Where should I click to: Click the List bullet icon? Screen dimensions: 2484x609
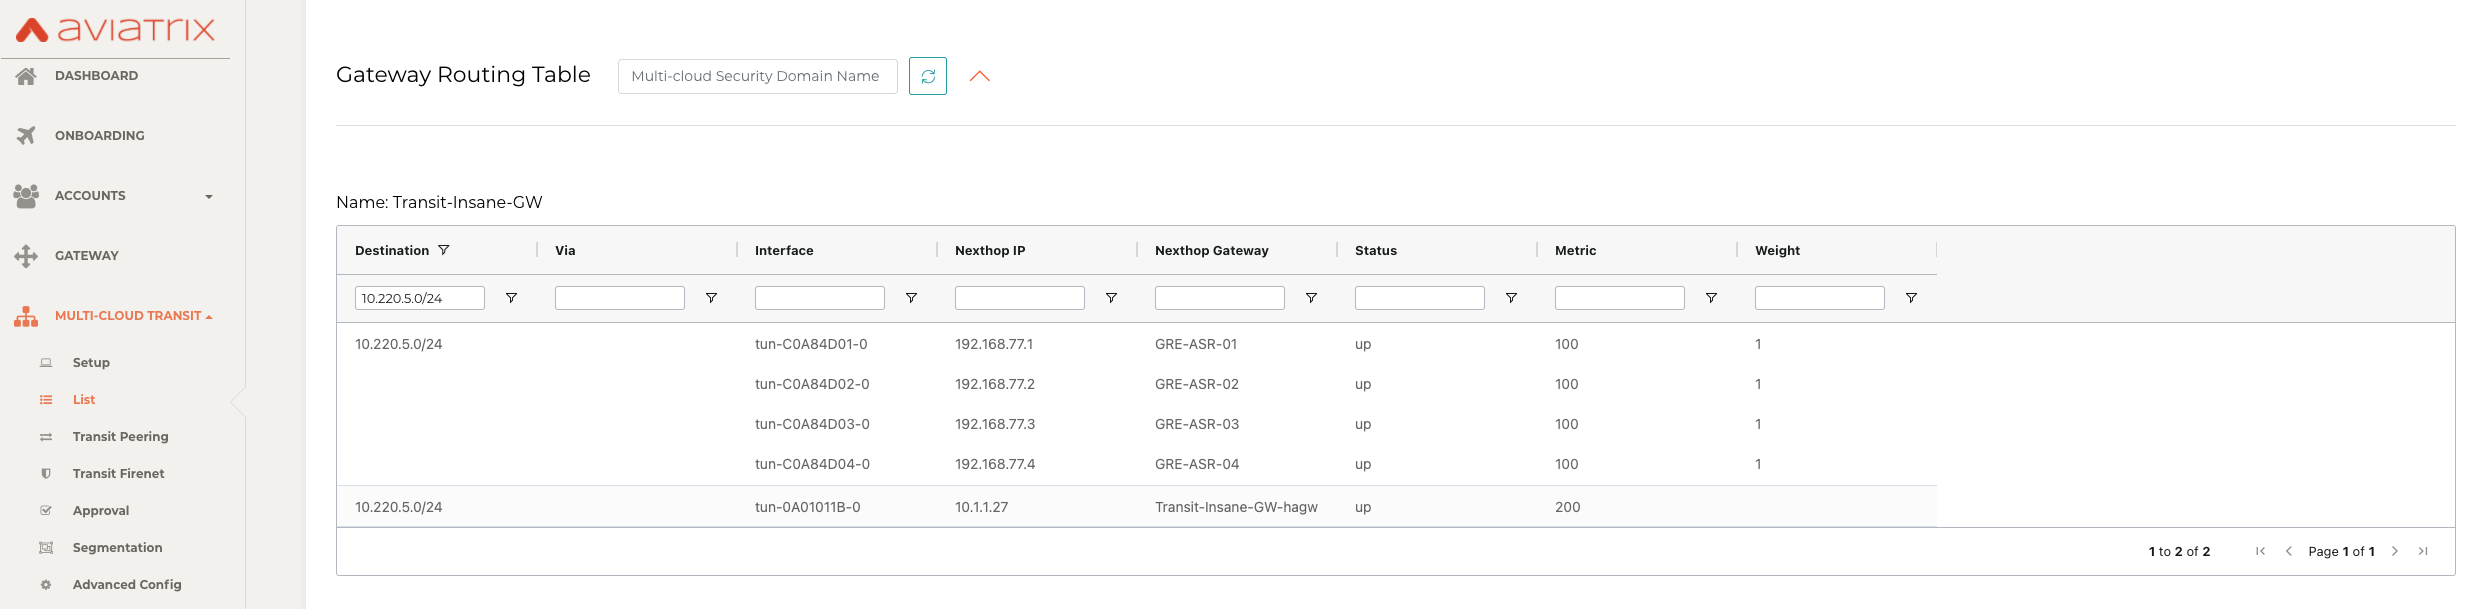coord(46,400)
